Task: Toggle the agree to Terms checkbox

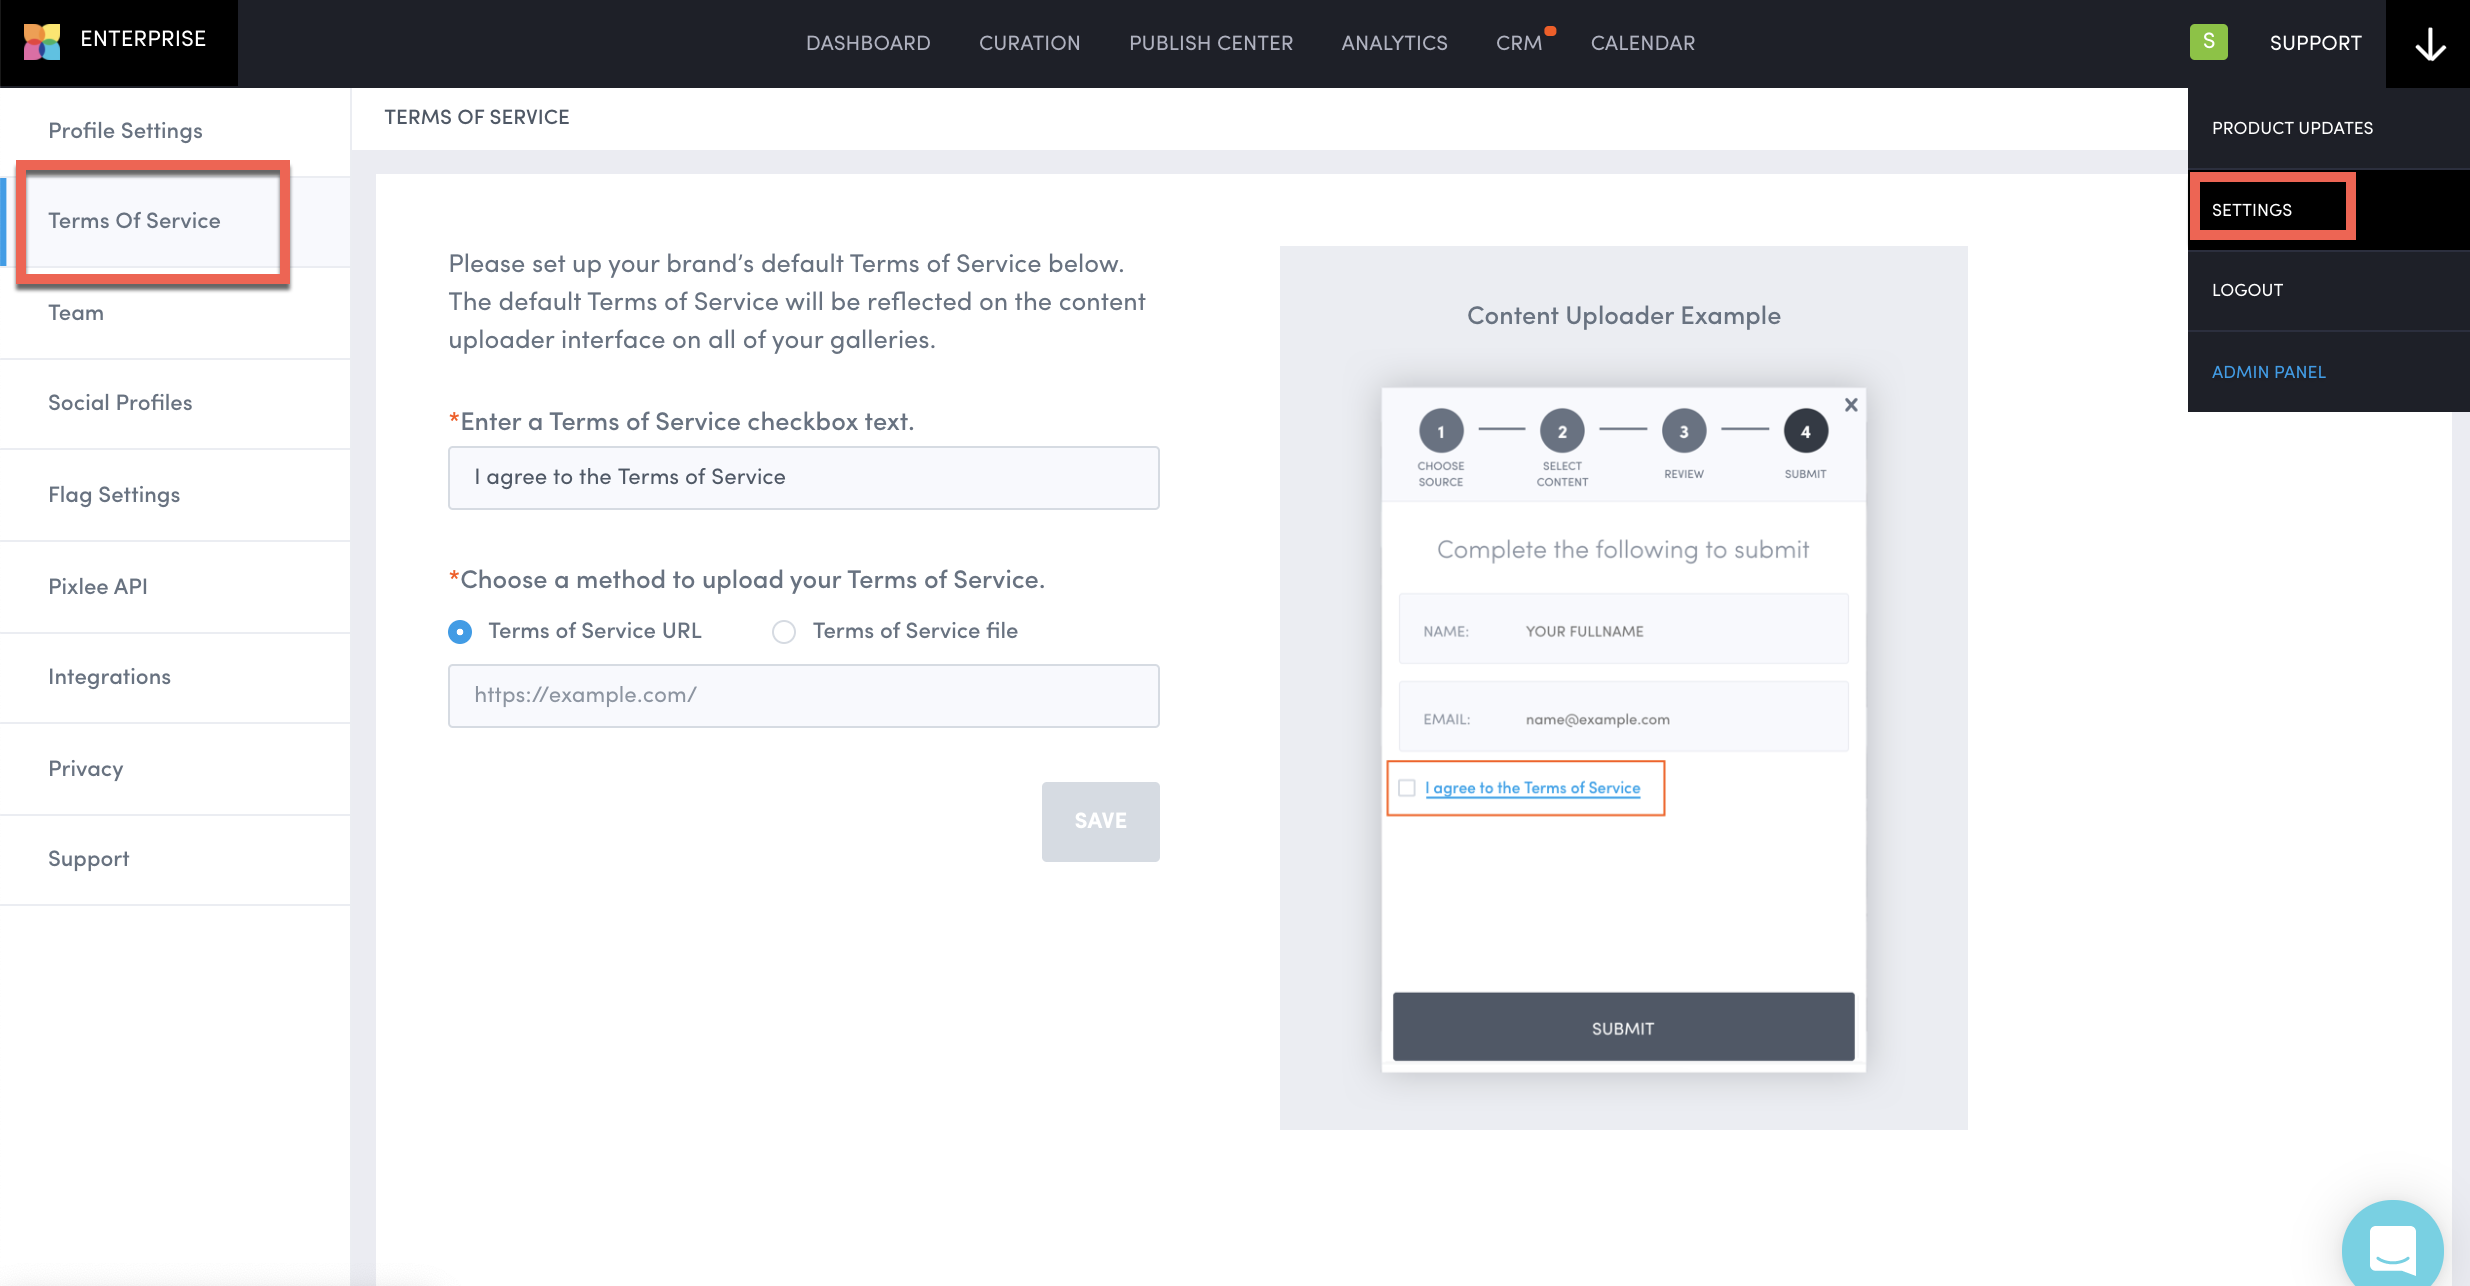Action: coord(1407,788)
